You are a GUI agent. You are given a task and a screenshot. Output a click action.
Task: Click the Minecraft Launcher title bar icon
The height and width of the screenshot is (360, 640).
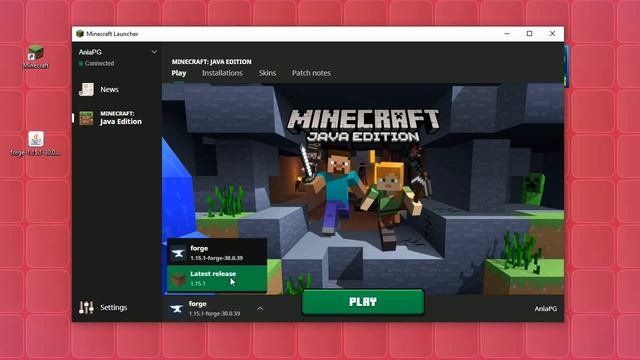coord(80,33)
